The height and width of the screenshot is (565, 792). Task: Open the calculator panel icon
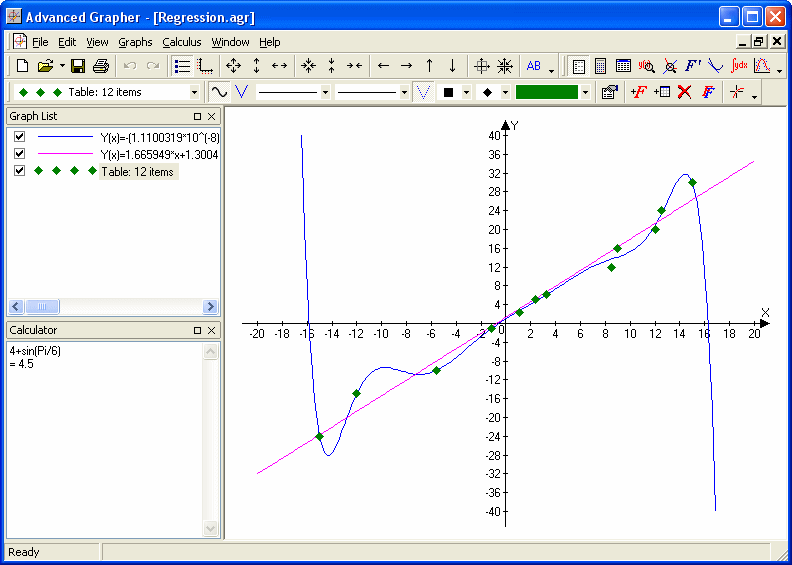pos(601,66)
